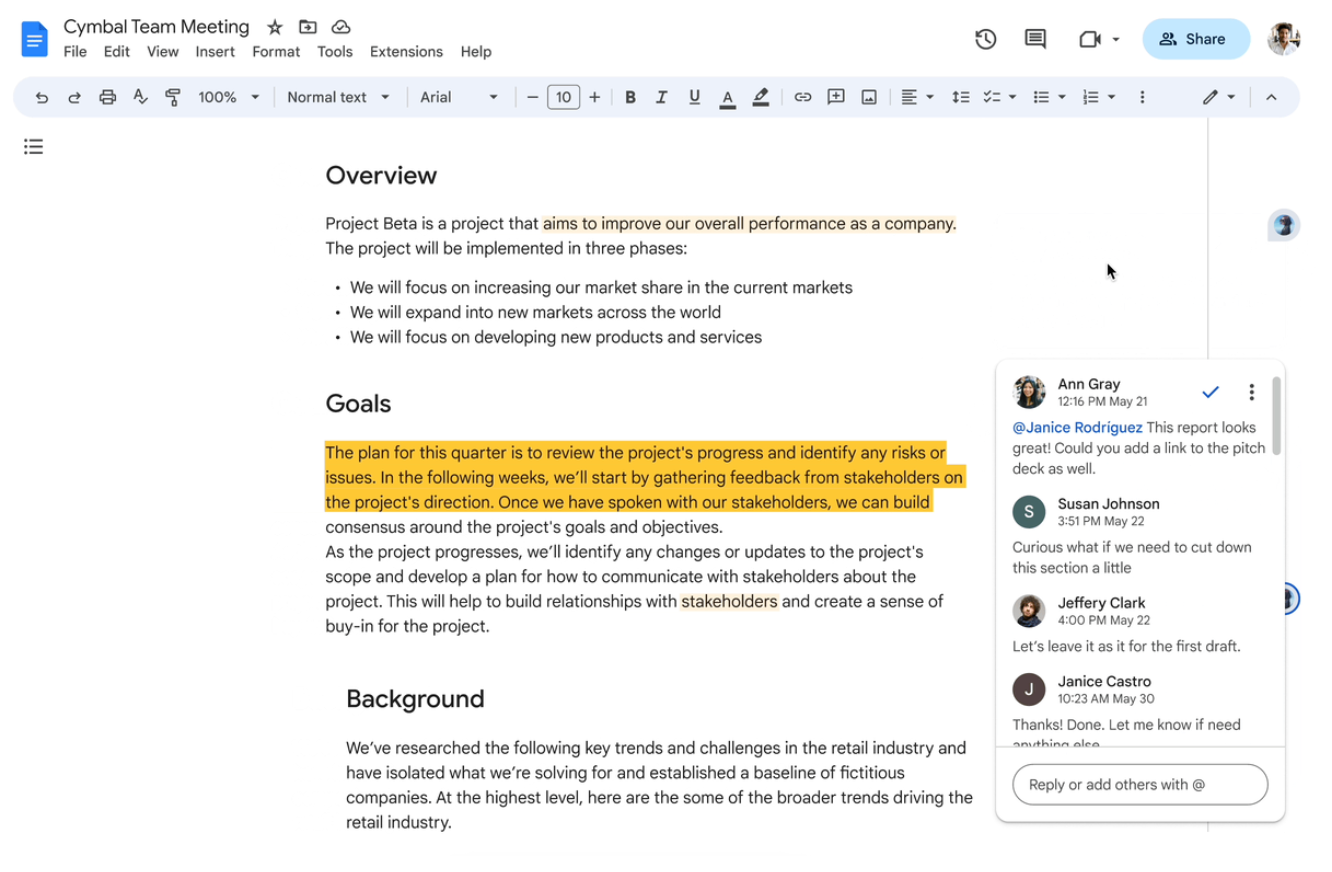1332x872 pixels.
Task: Star the Cymbal Team Meeting document
Action: (274, 27)
